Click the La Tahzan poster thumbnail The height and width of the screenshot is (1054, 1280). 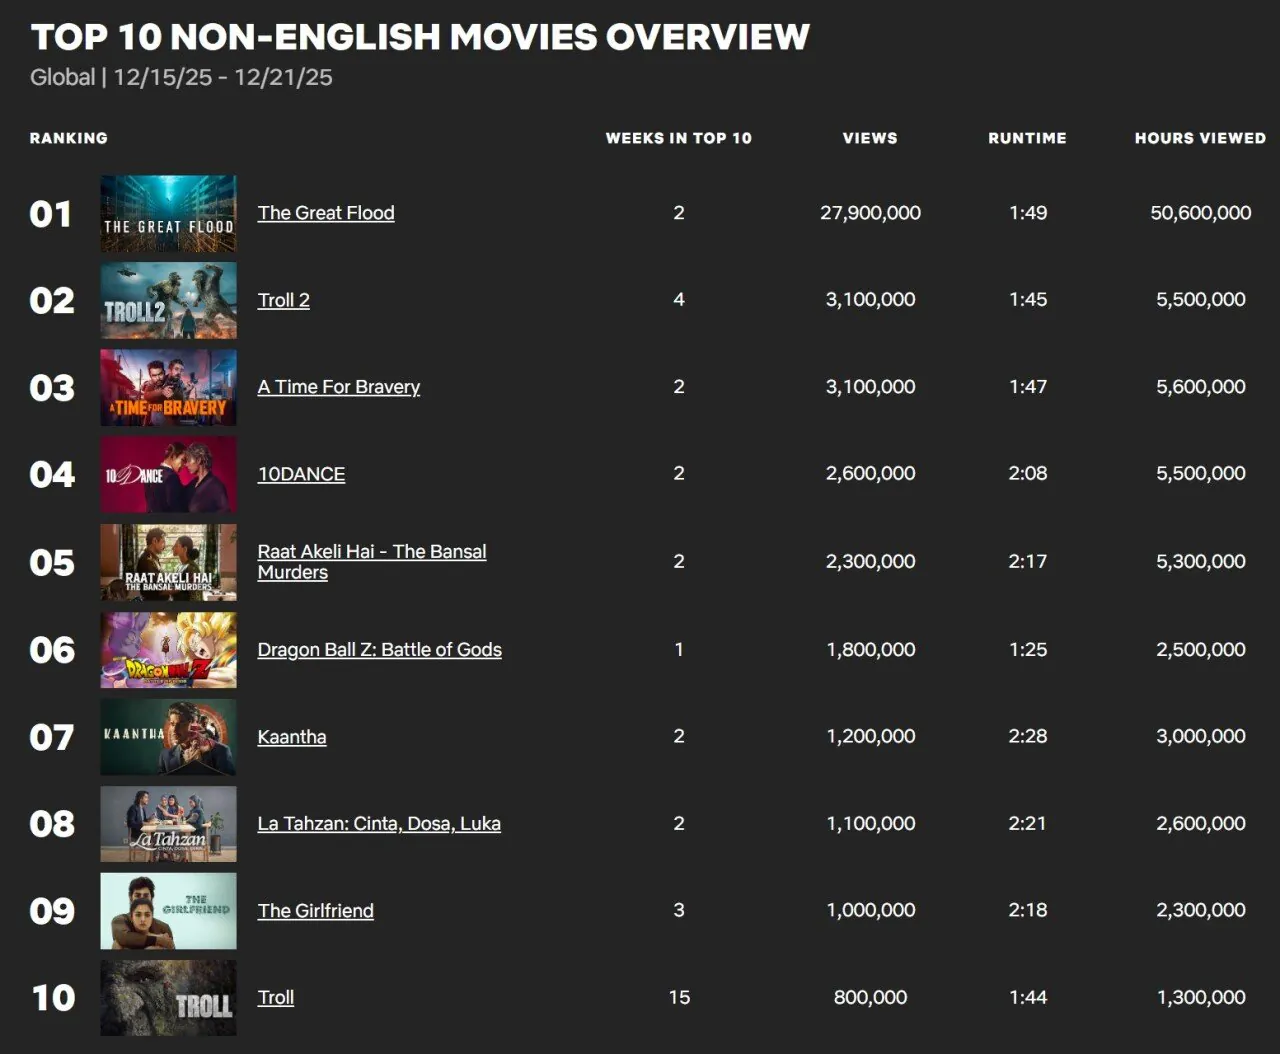pyautogui.click(x=168, y=824)
